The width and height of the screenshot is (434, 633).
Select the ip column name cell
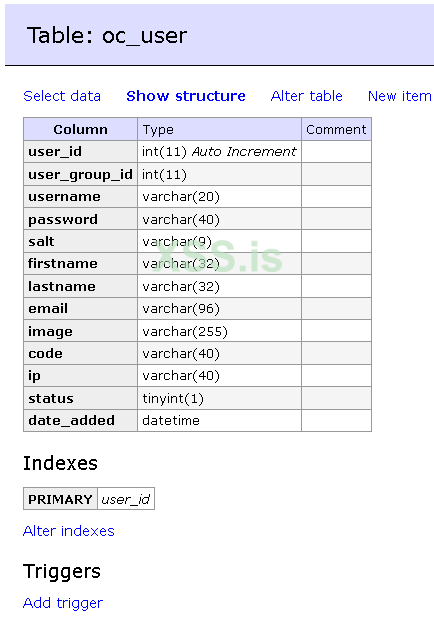(x=80, y=376)
